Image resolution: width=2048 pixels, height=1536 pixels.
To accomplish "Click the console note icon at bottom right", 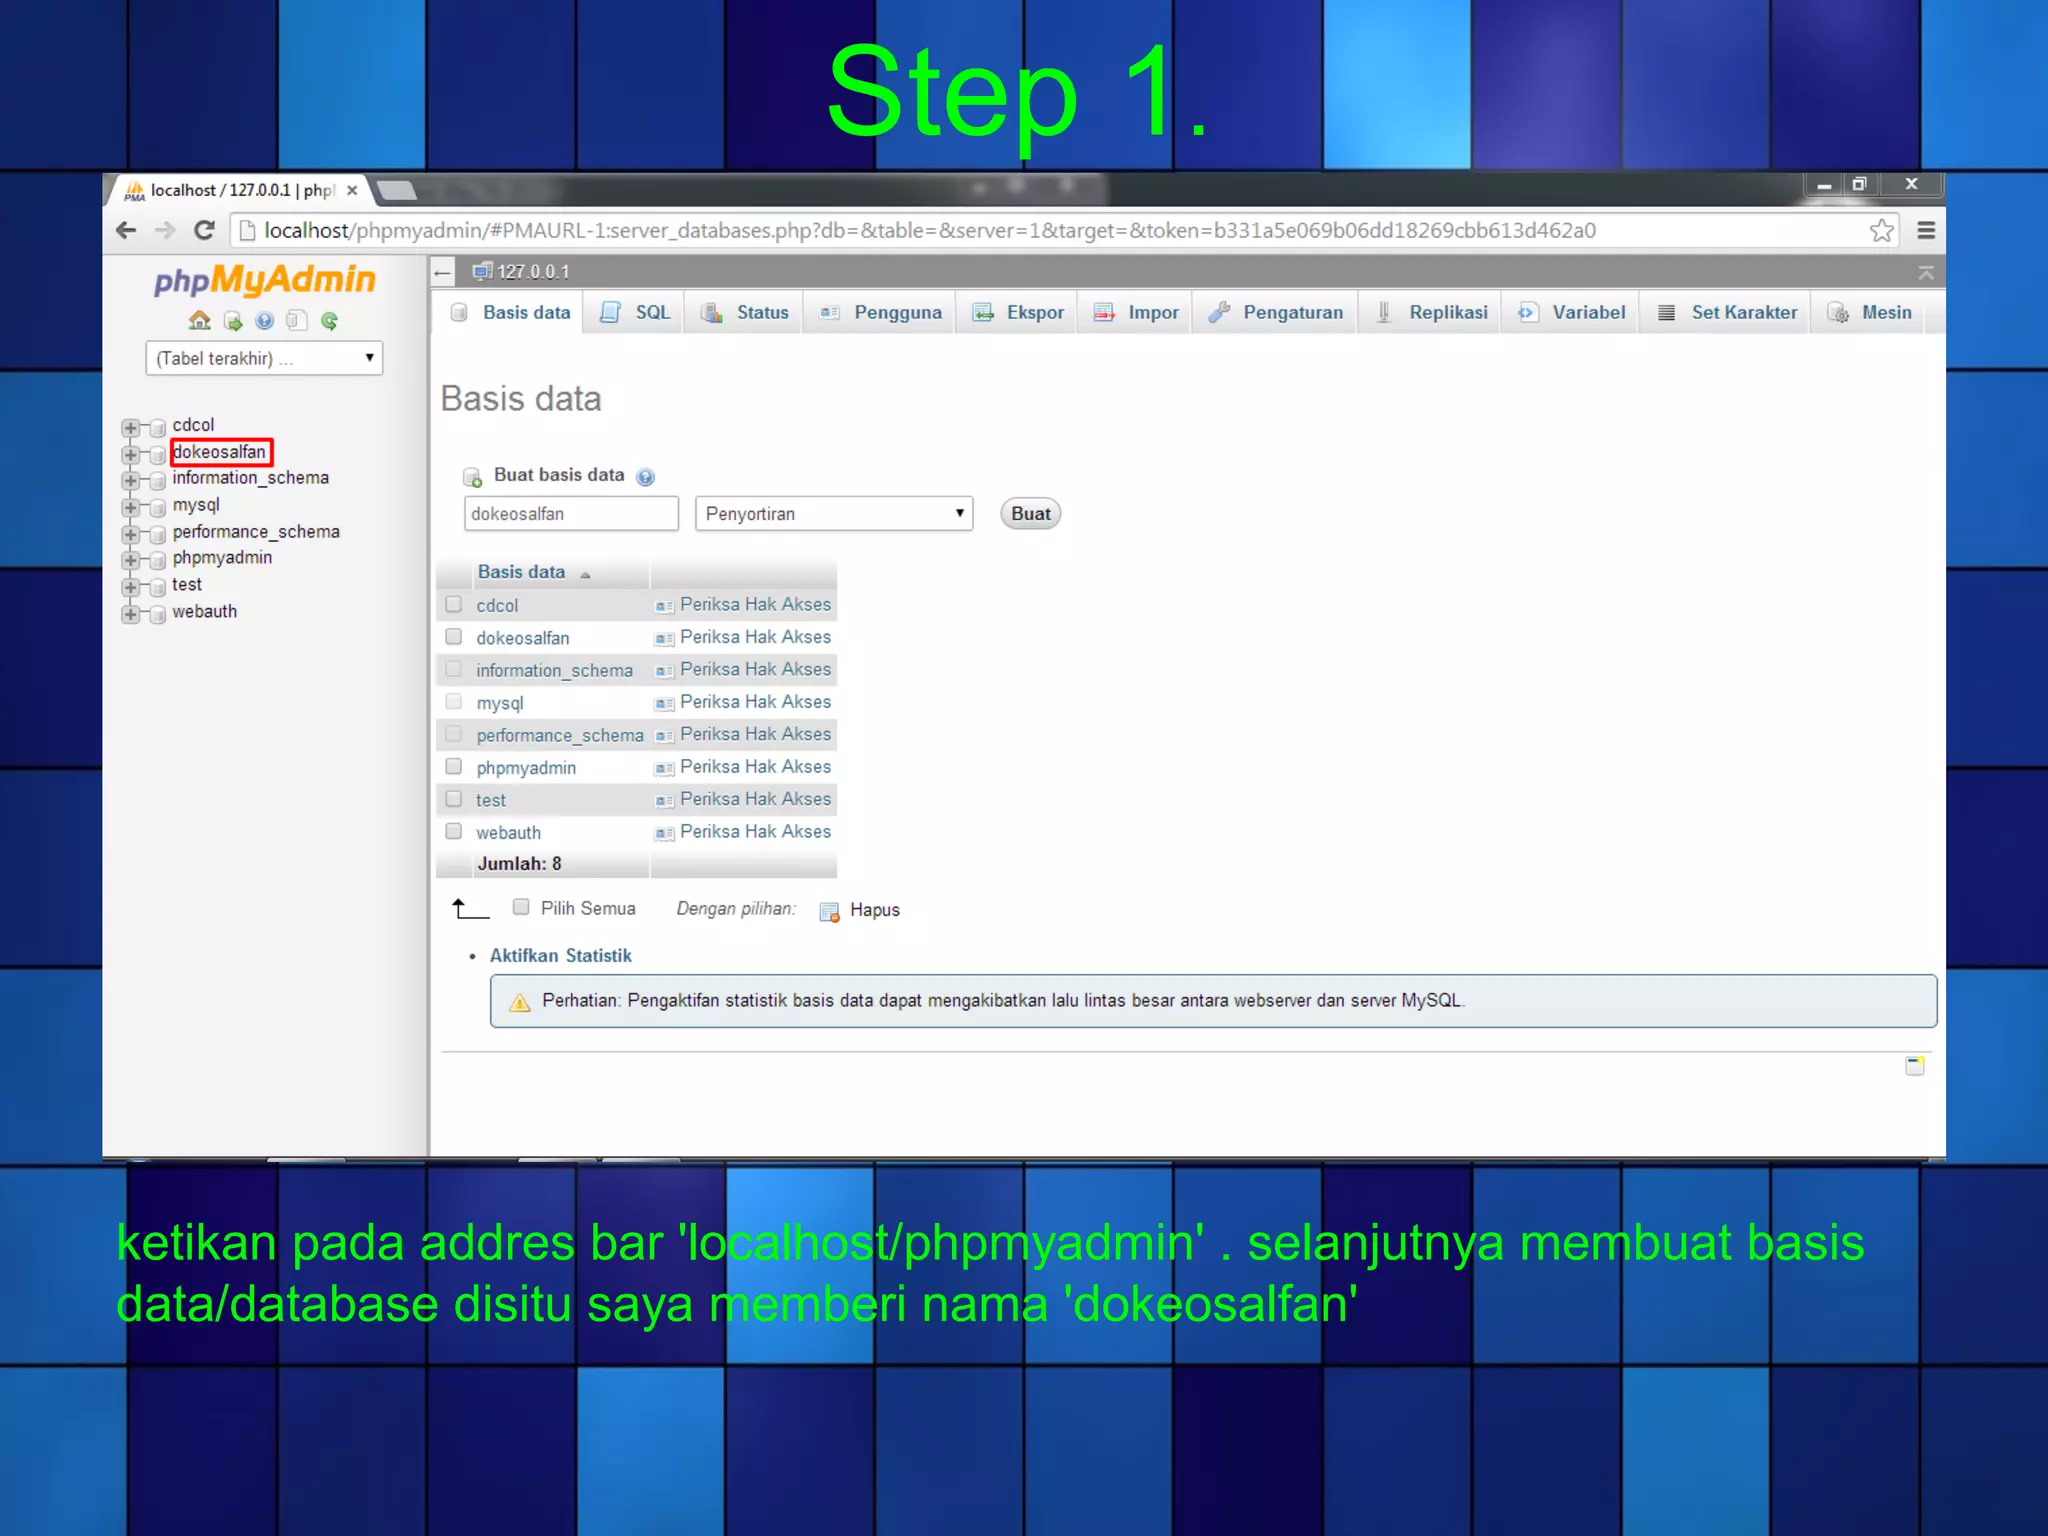I will (1915, 1066).
